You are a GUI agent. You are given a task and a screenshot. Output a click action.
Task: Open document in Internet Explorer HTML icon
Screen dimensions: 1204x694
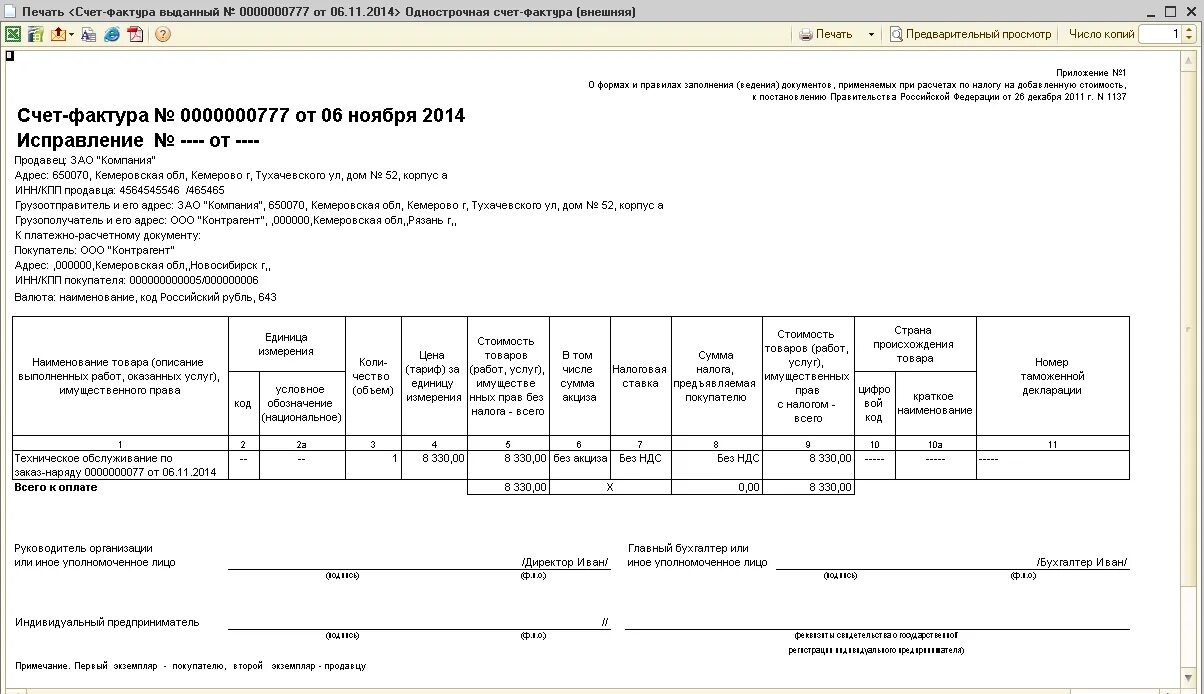pyautogui.click(x=111, y=34)
